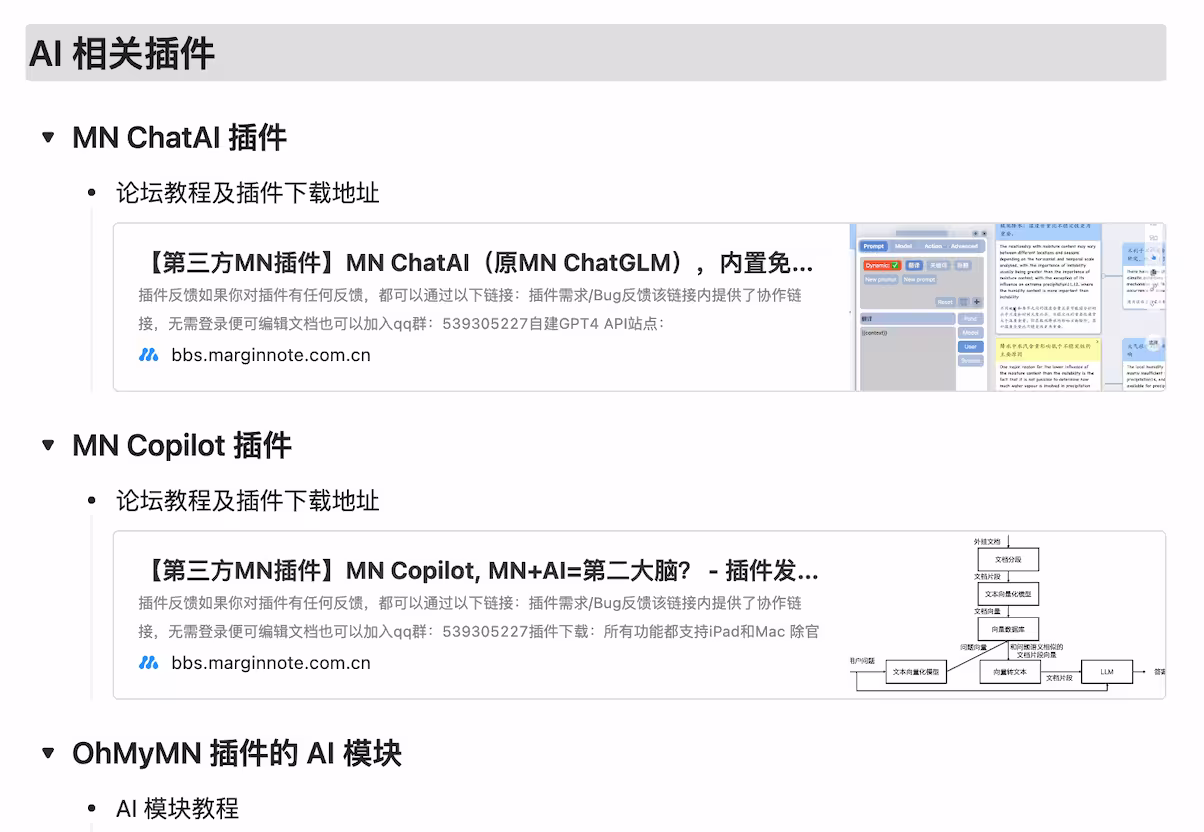Open the MN Copilot, MN+AI=第二大脑 link card title
Viewport: 1204px width, 832px height.
click(x=480, y=571)
